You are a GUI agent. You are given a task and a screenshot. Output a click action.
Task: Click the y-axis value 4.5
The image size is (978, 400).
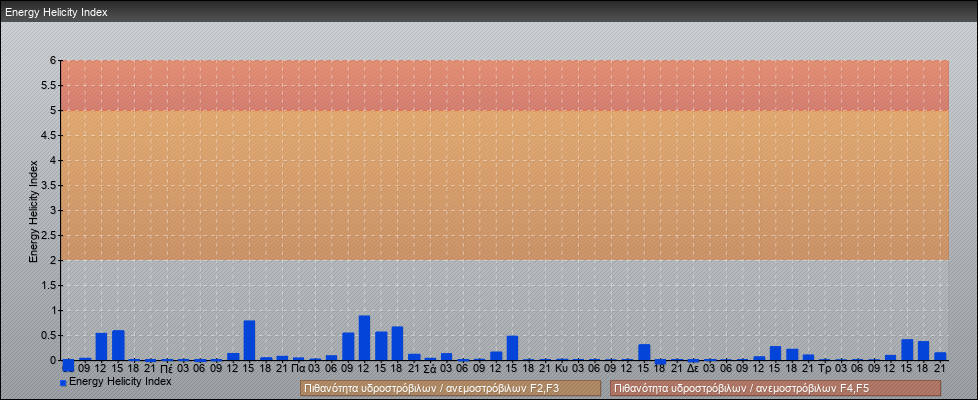tap(49, 135)
